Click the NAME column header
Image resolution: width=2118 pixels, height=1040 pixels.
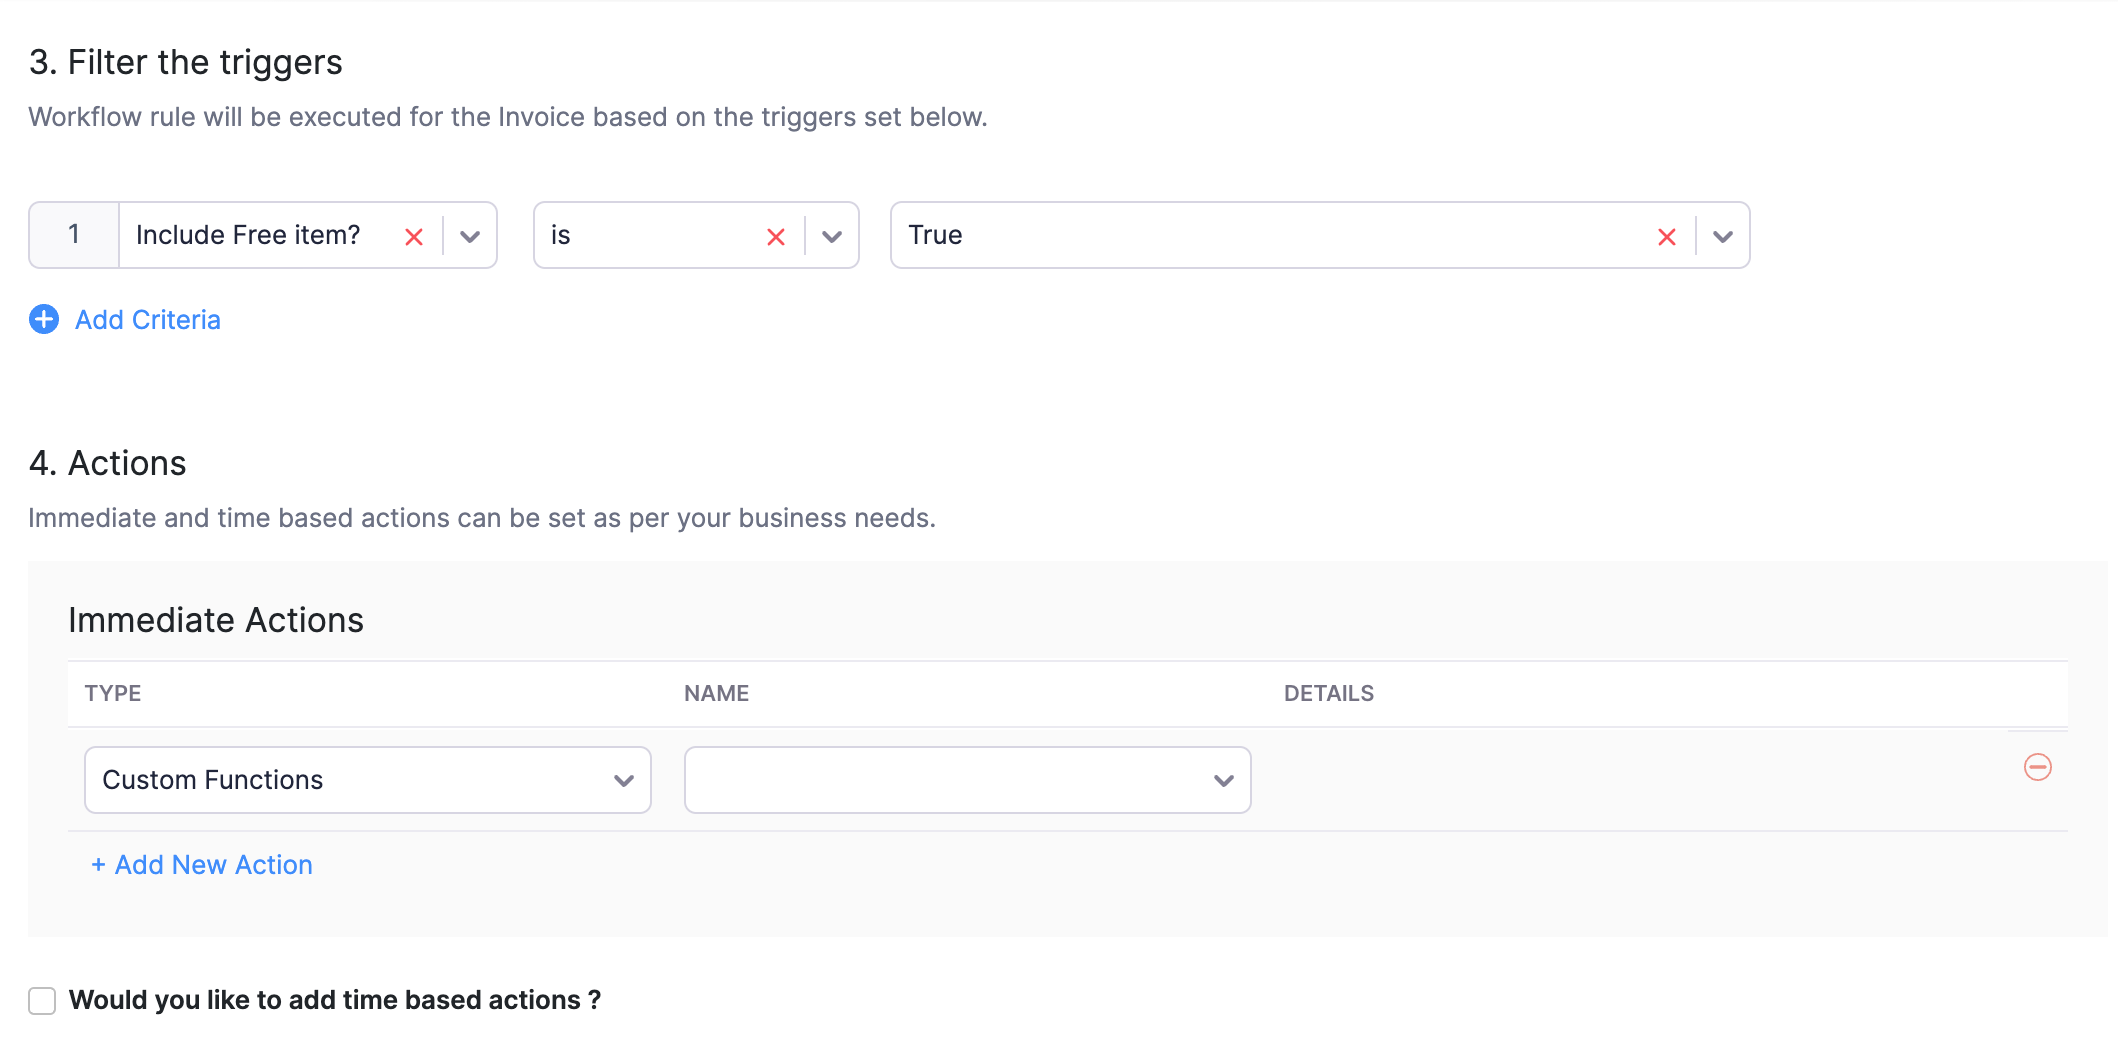[716, 693]
